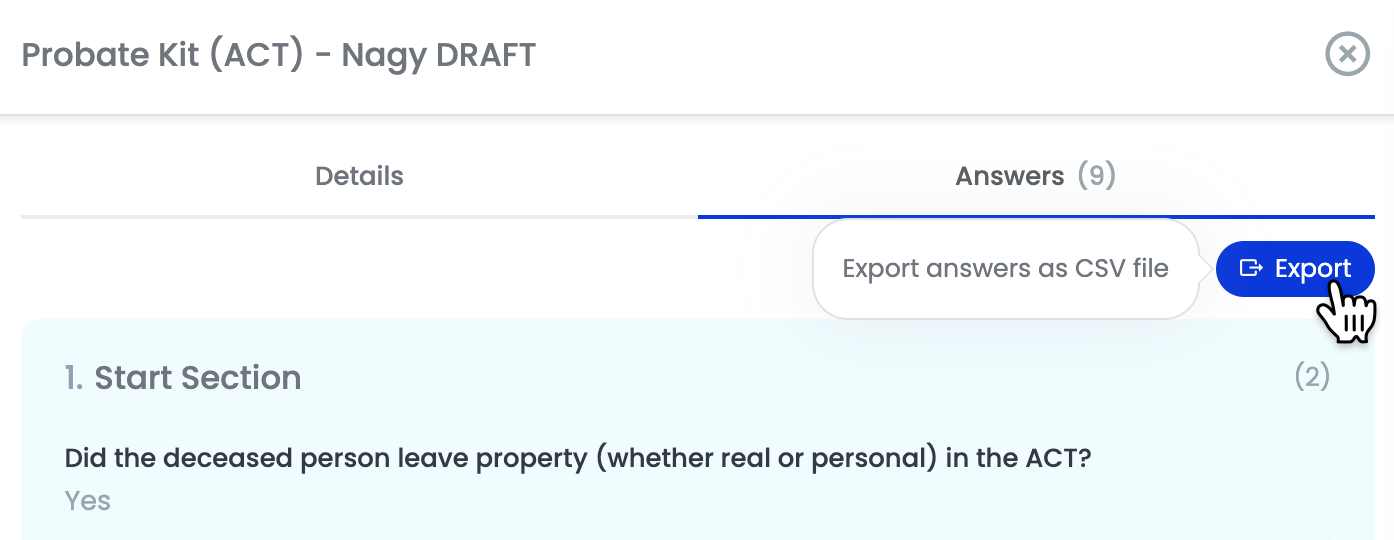Export answers using the blue Export button
This screenshot has height=540, width=1394.
tap(1295, 268)
